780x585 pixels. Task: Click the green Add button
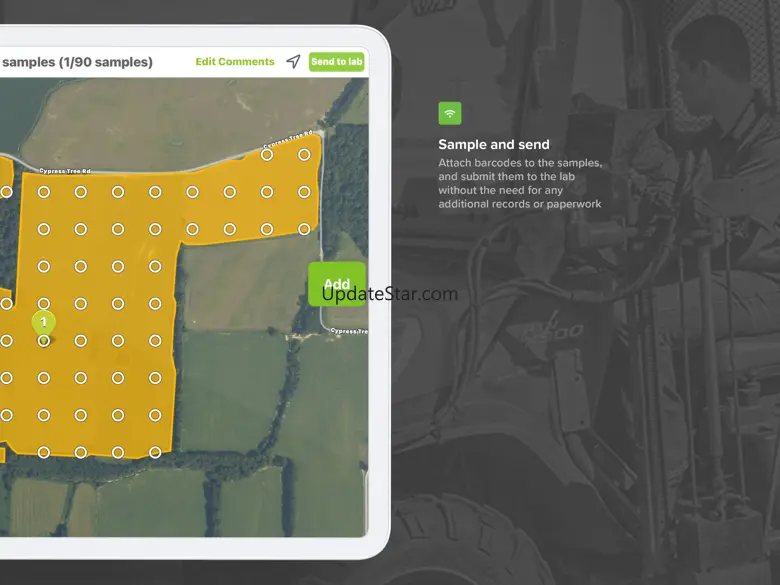(x=337, y=284)
